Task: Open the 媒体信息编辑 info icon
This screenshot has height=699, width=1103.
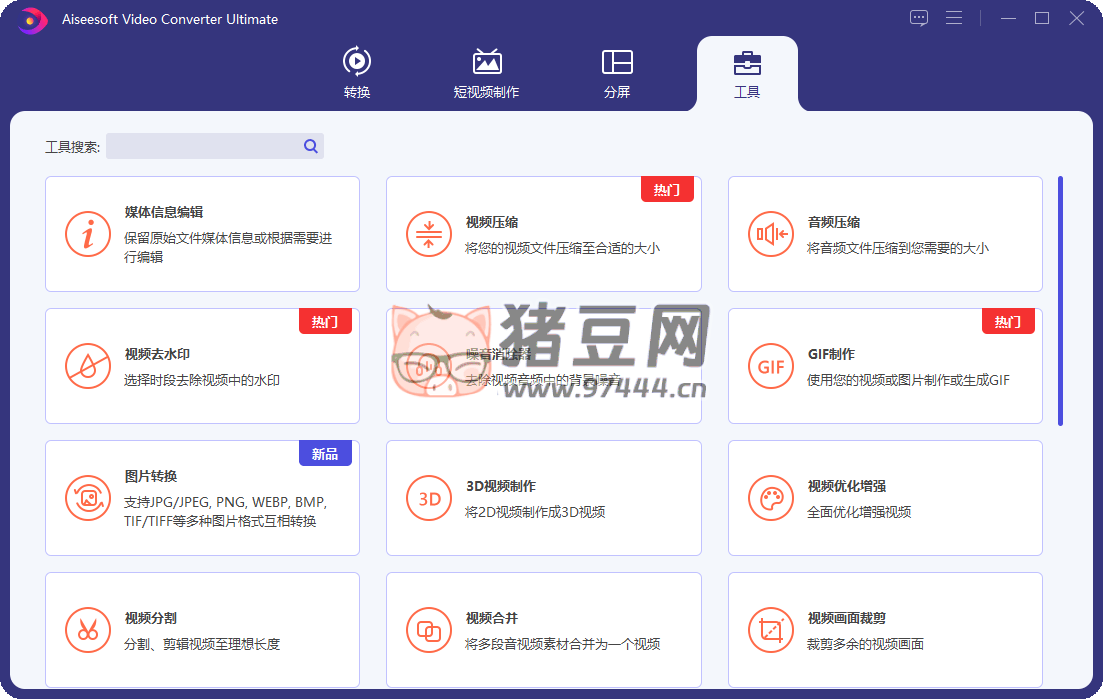Action: point(88,235)
